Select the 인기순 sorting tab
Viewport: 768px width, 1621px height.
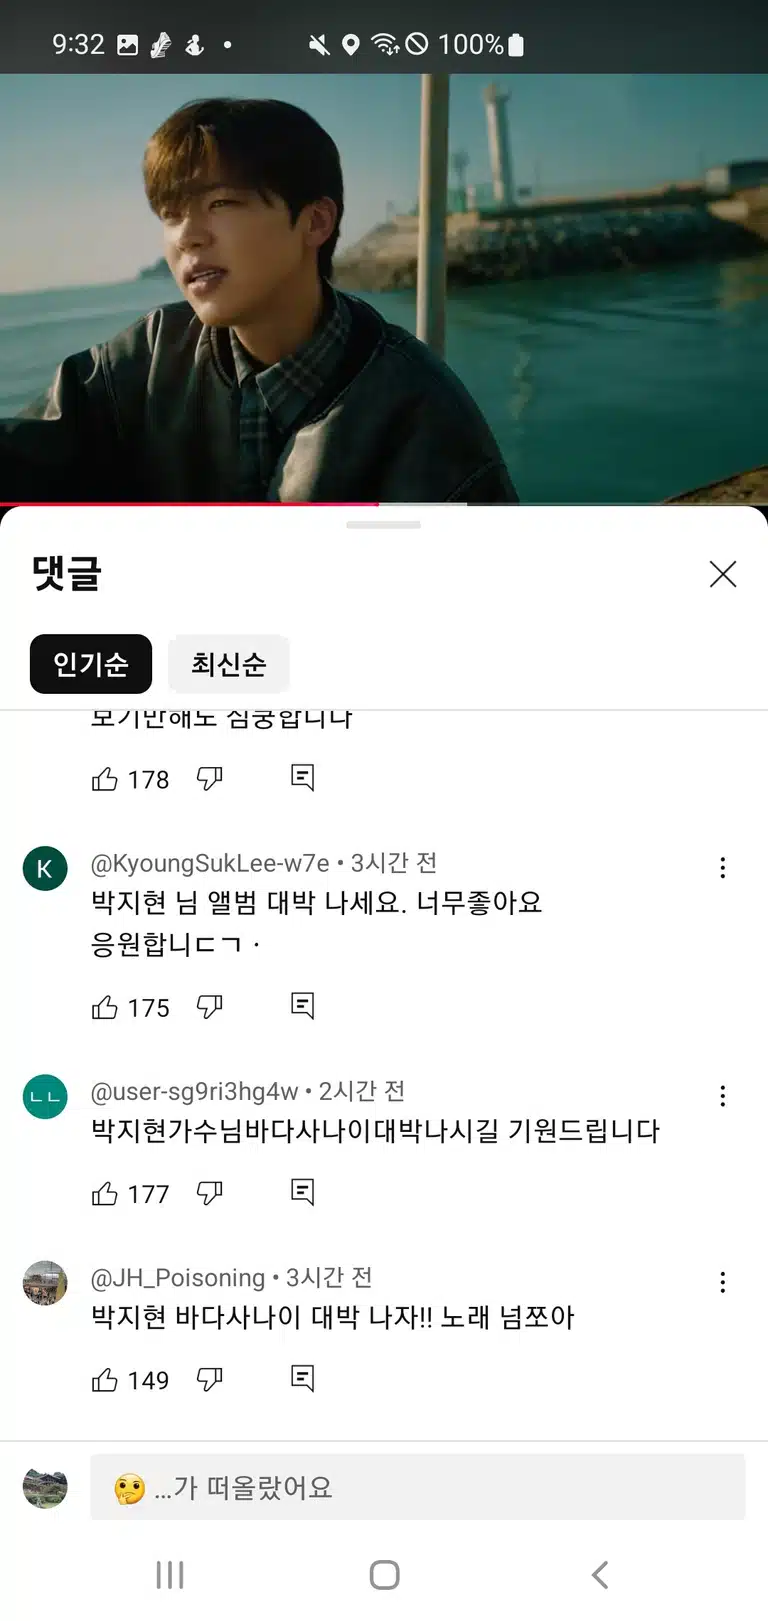(91, 664)
